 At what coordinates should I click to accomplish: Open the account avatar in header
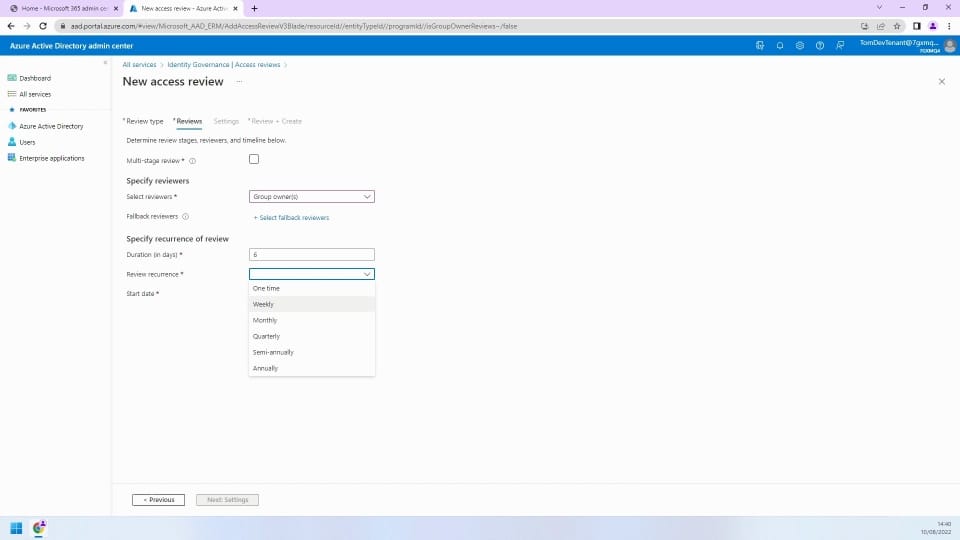coord(950,46)
